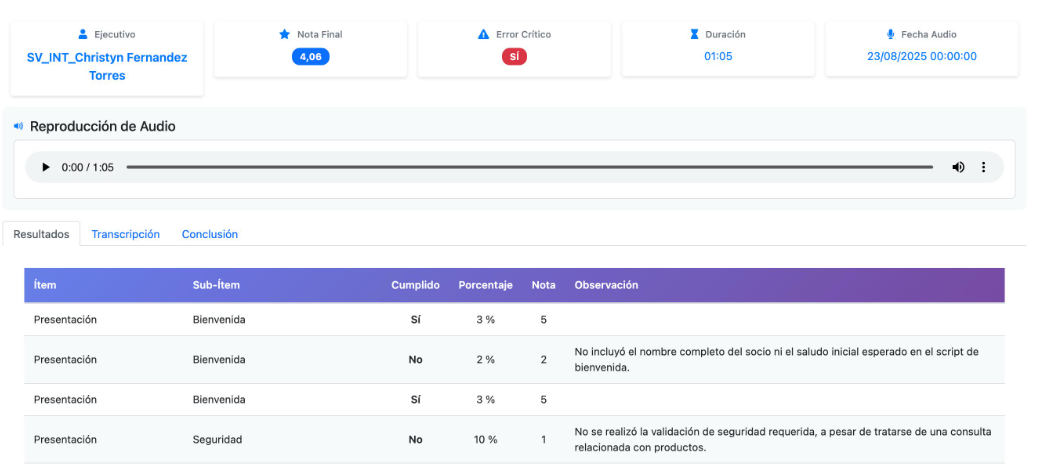Click the person icon beside Ejecutivo
This screenshot has height=471, width=1037.
[83, 34]
